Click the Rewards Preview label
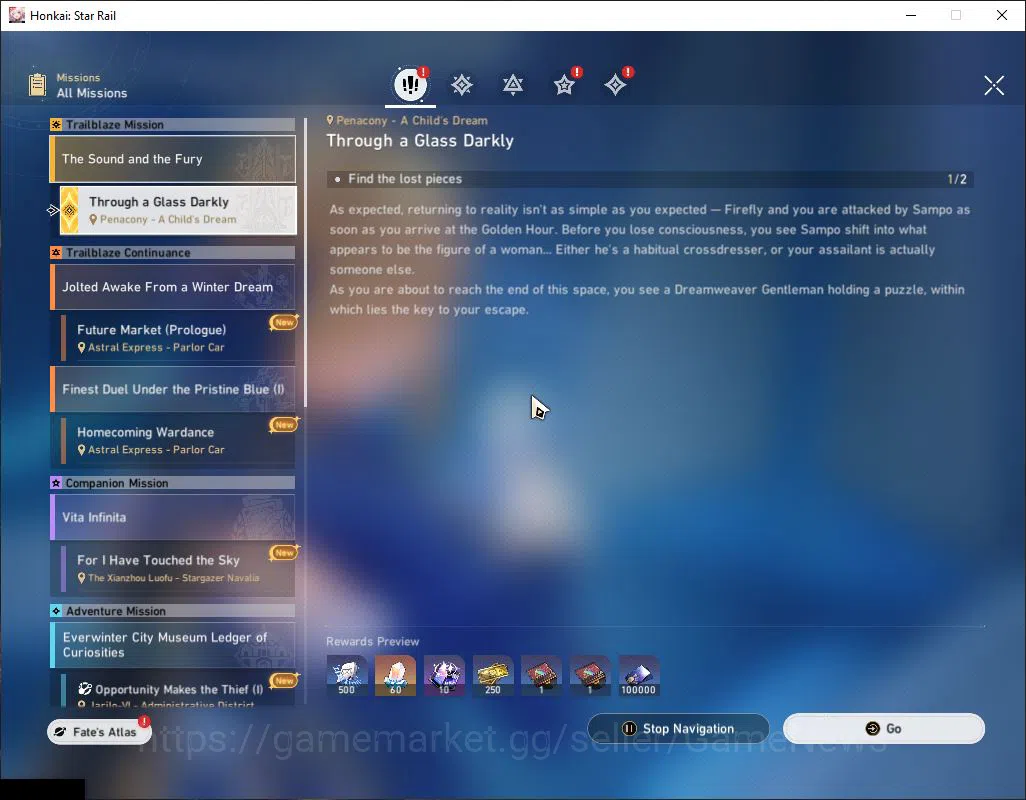This screenshot has width=1026, height=800. 372,642
